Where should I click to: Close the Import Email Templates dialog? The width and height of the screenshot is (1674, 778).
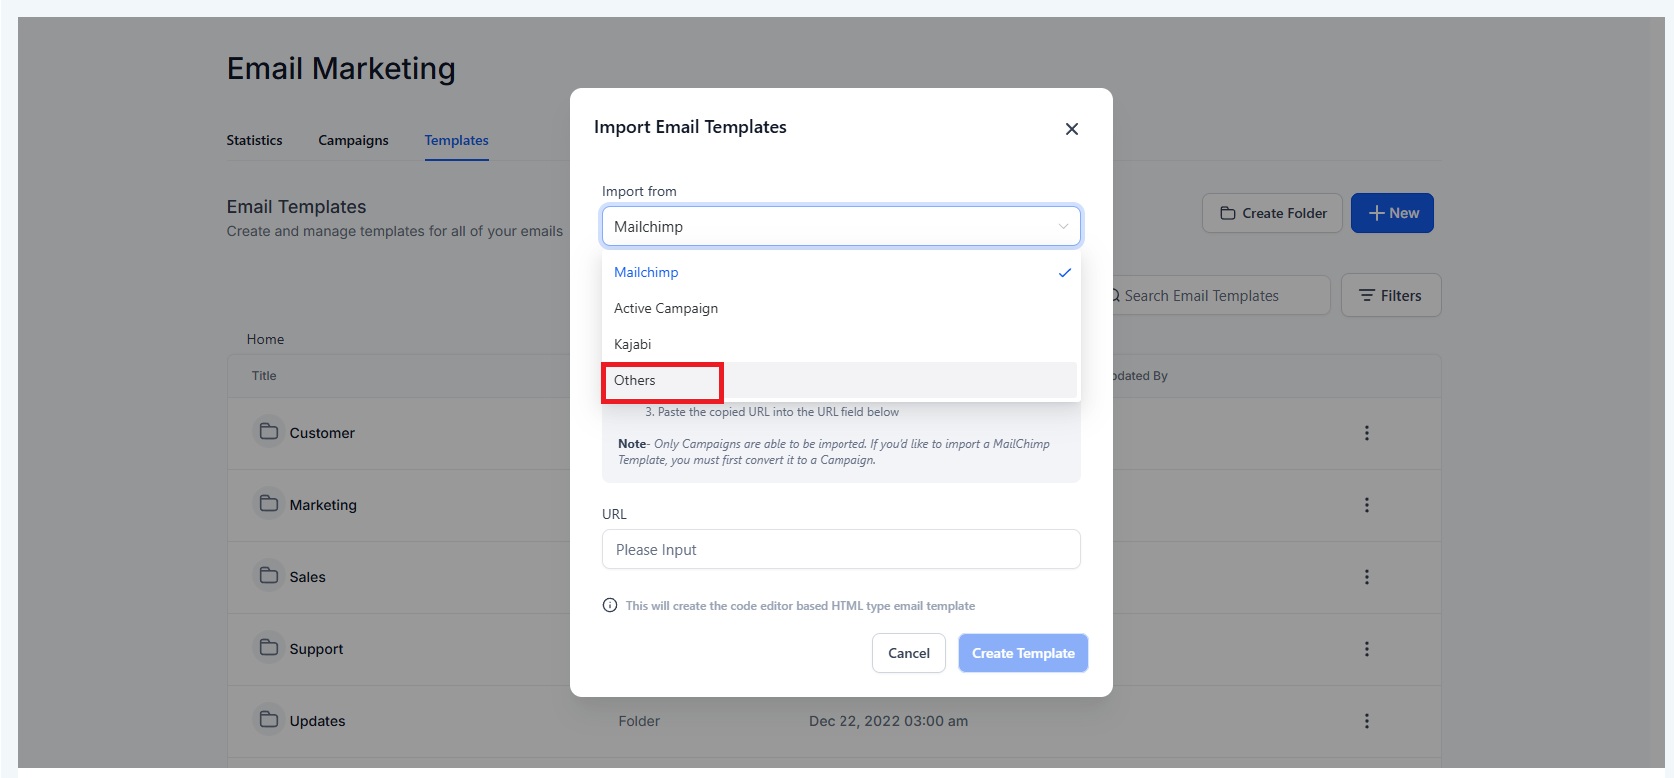pos(1071,129)
